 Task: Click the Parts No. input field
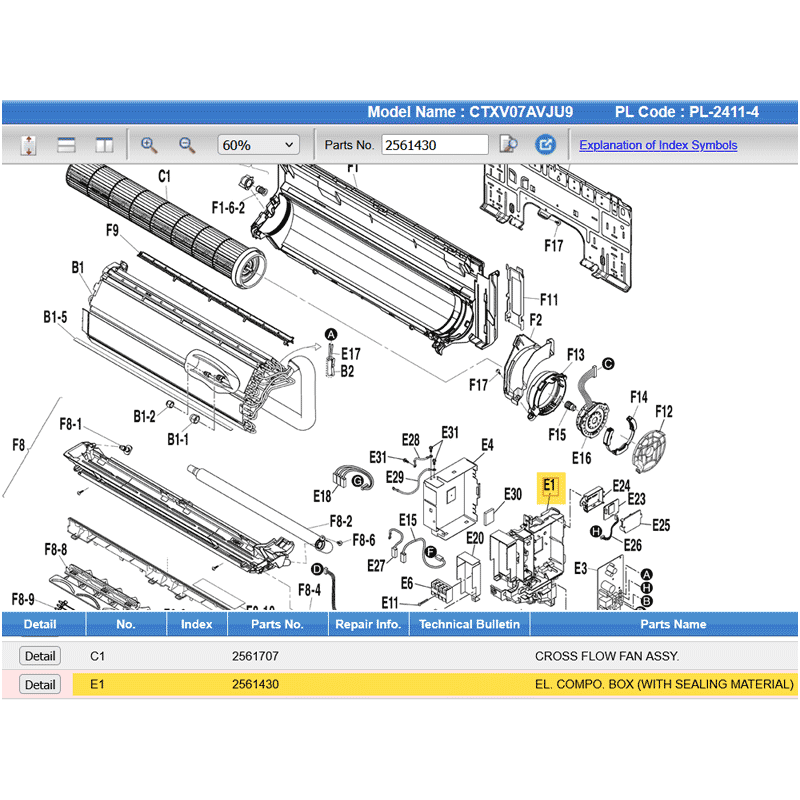tap(434, 145)
